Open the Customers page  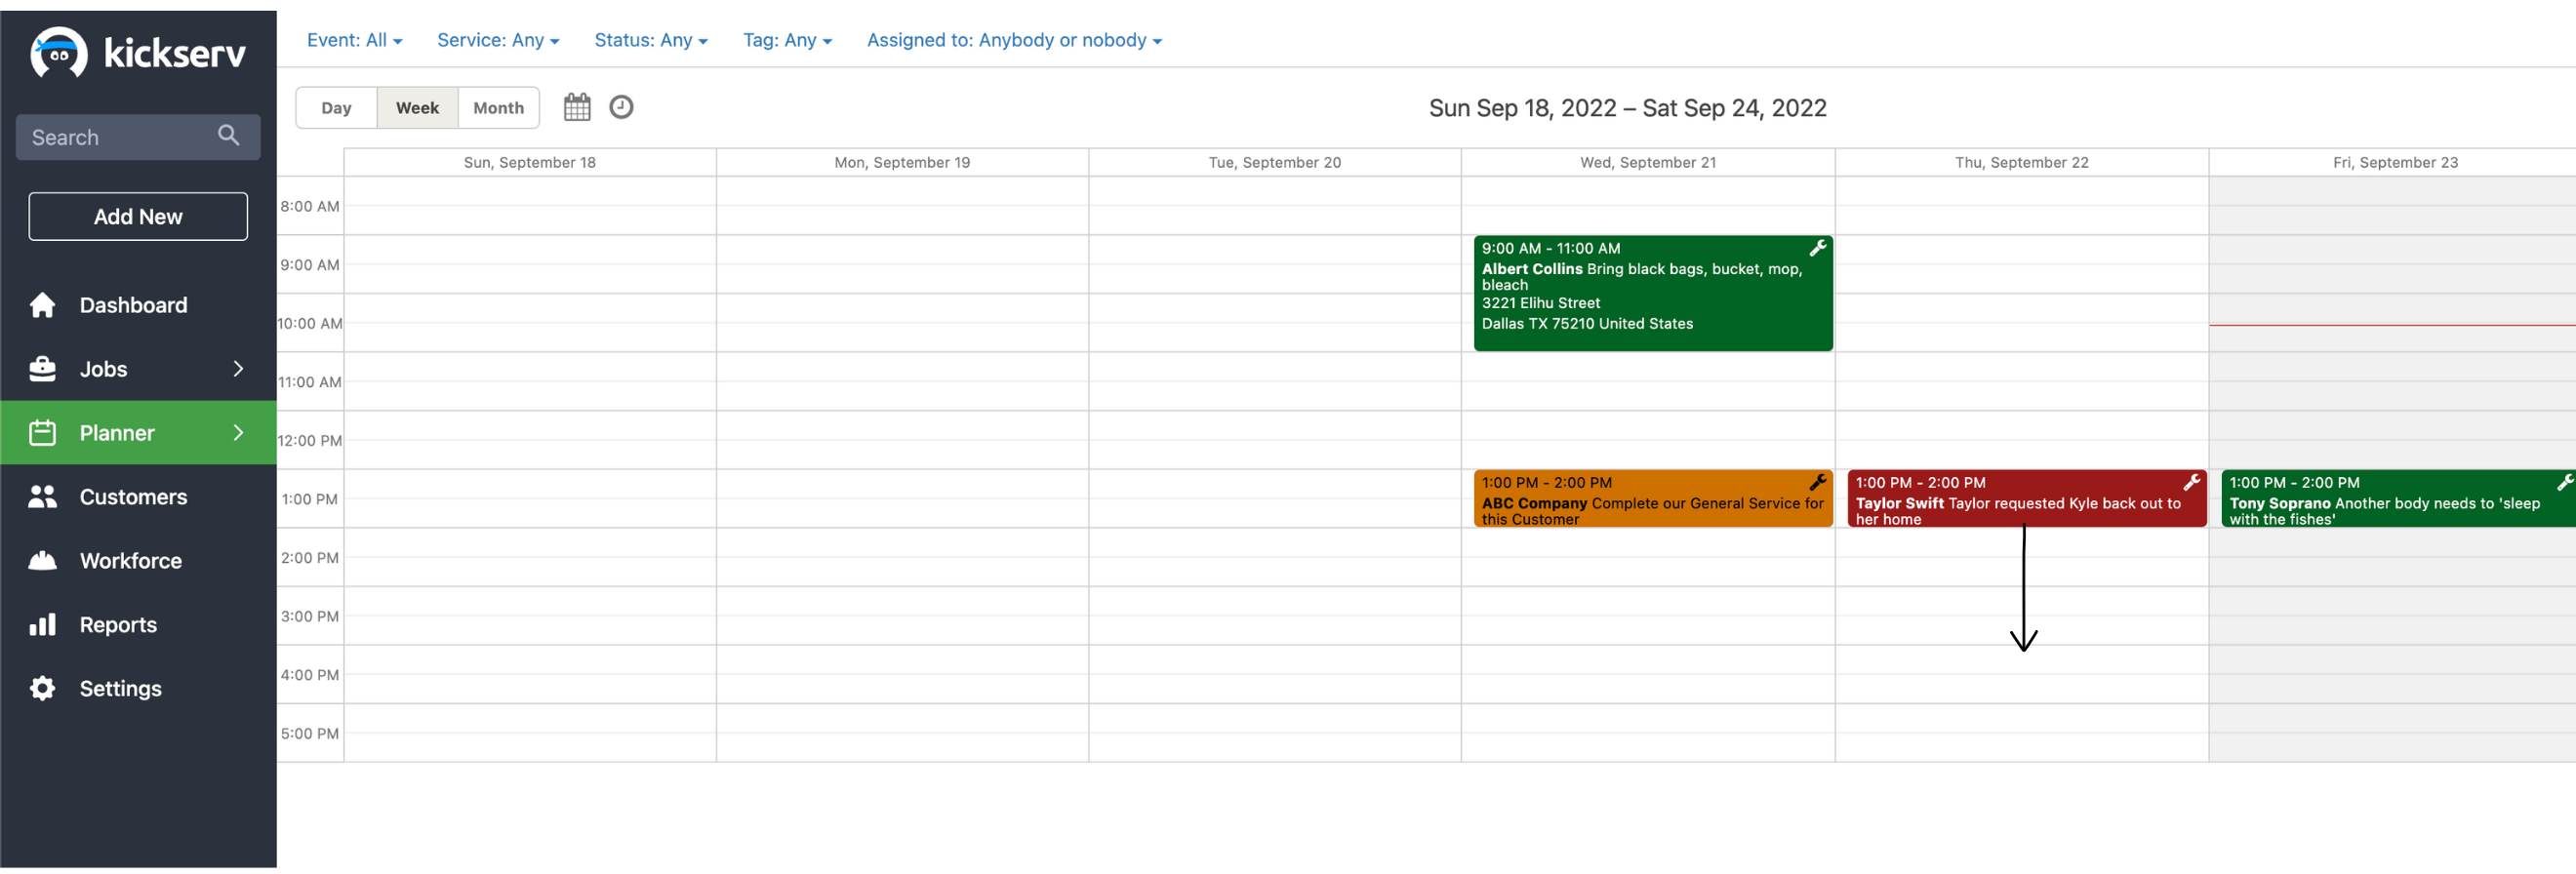tap(133, 497)
